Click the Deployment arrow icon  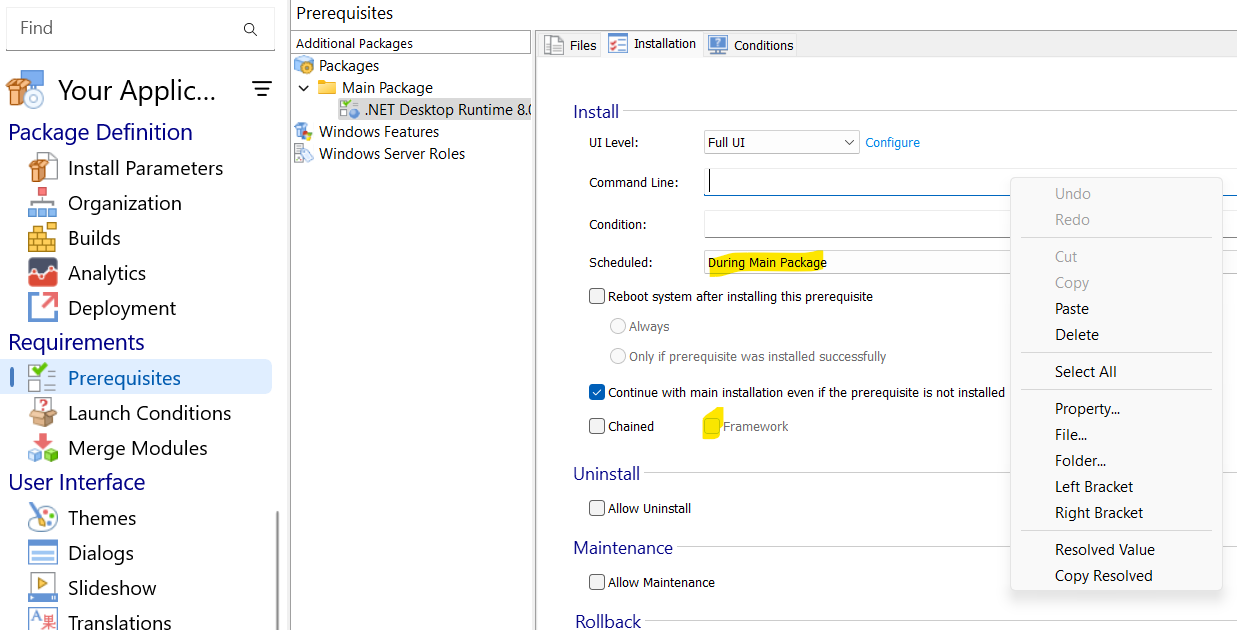tap(43, 308)
